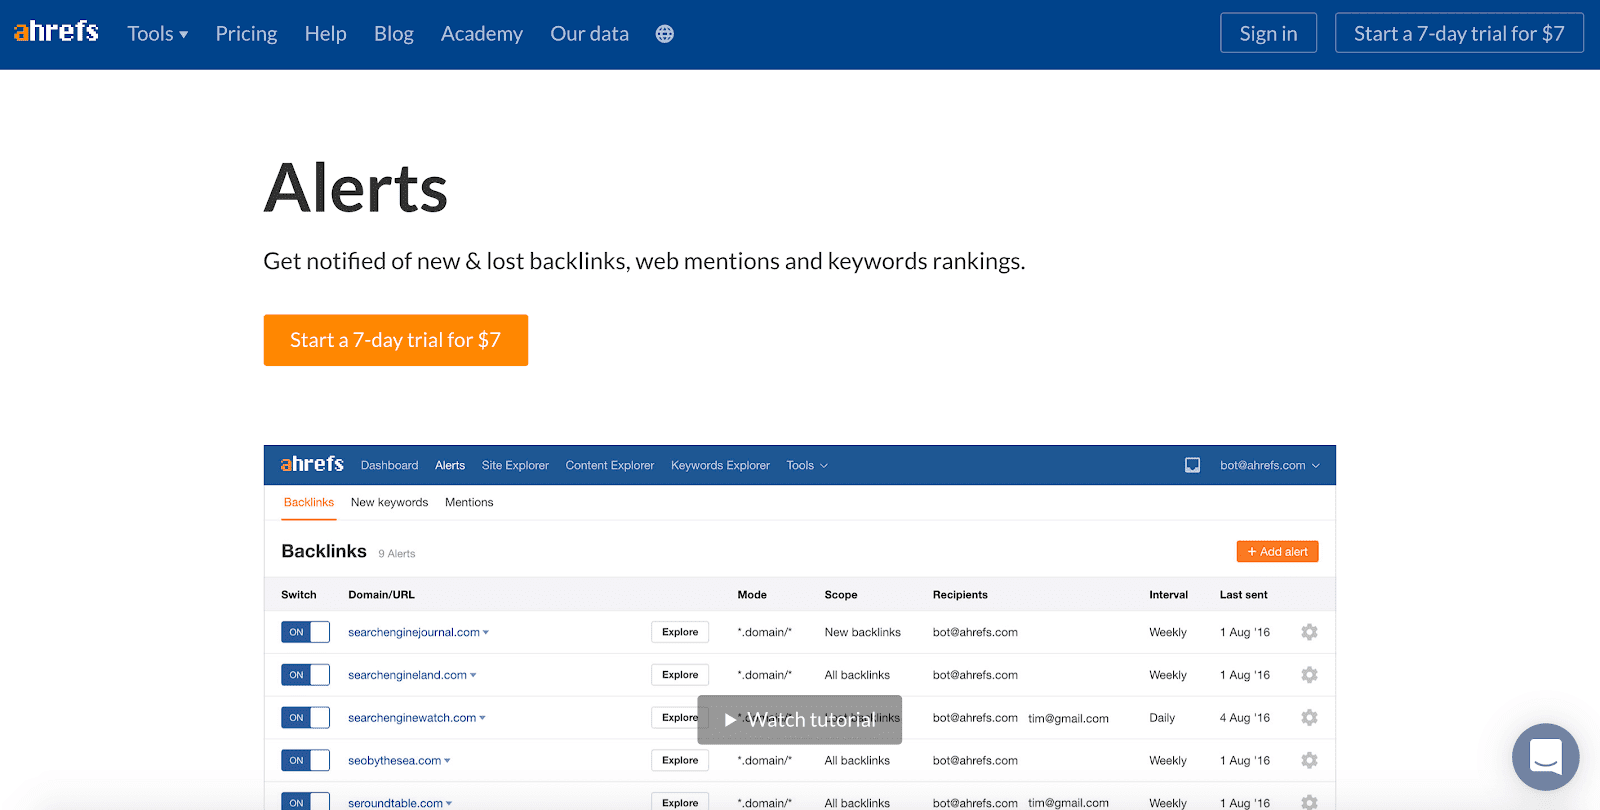The width and height of the screenshot is (1600, 810).
Task: Open Site Explorer in dashboard menu
Action: click(515, 465)
